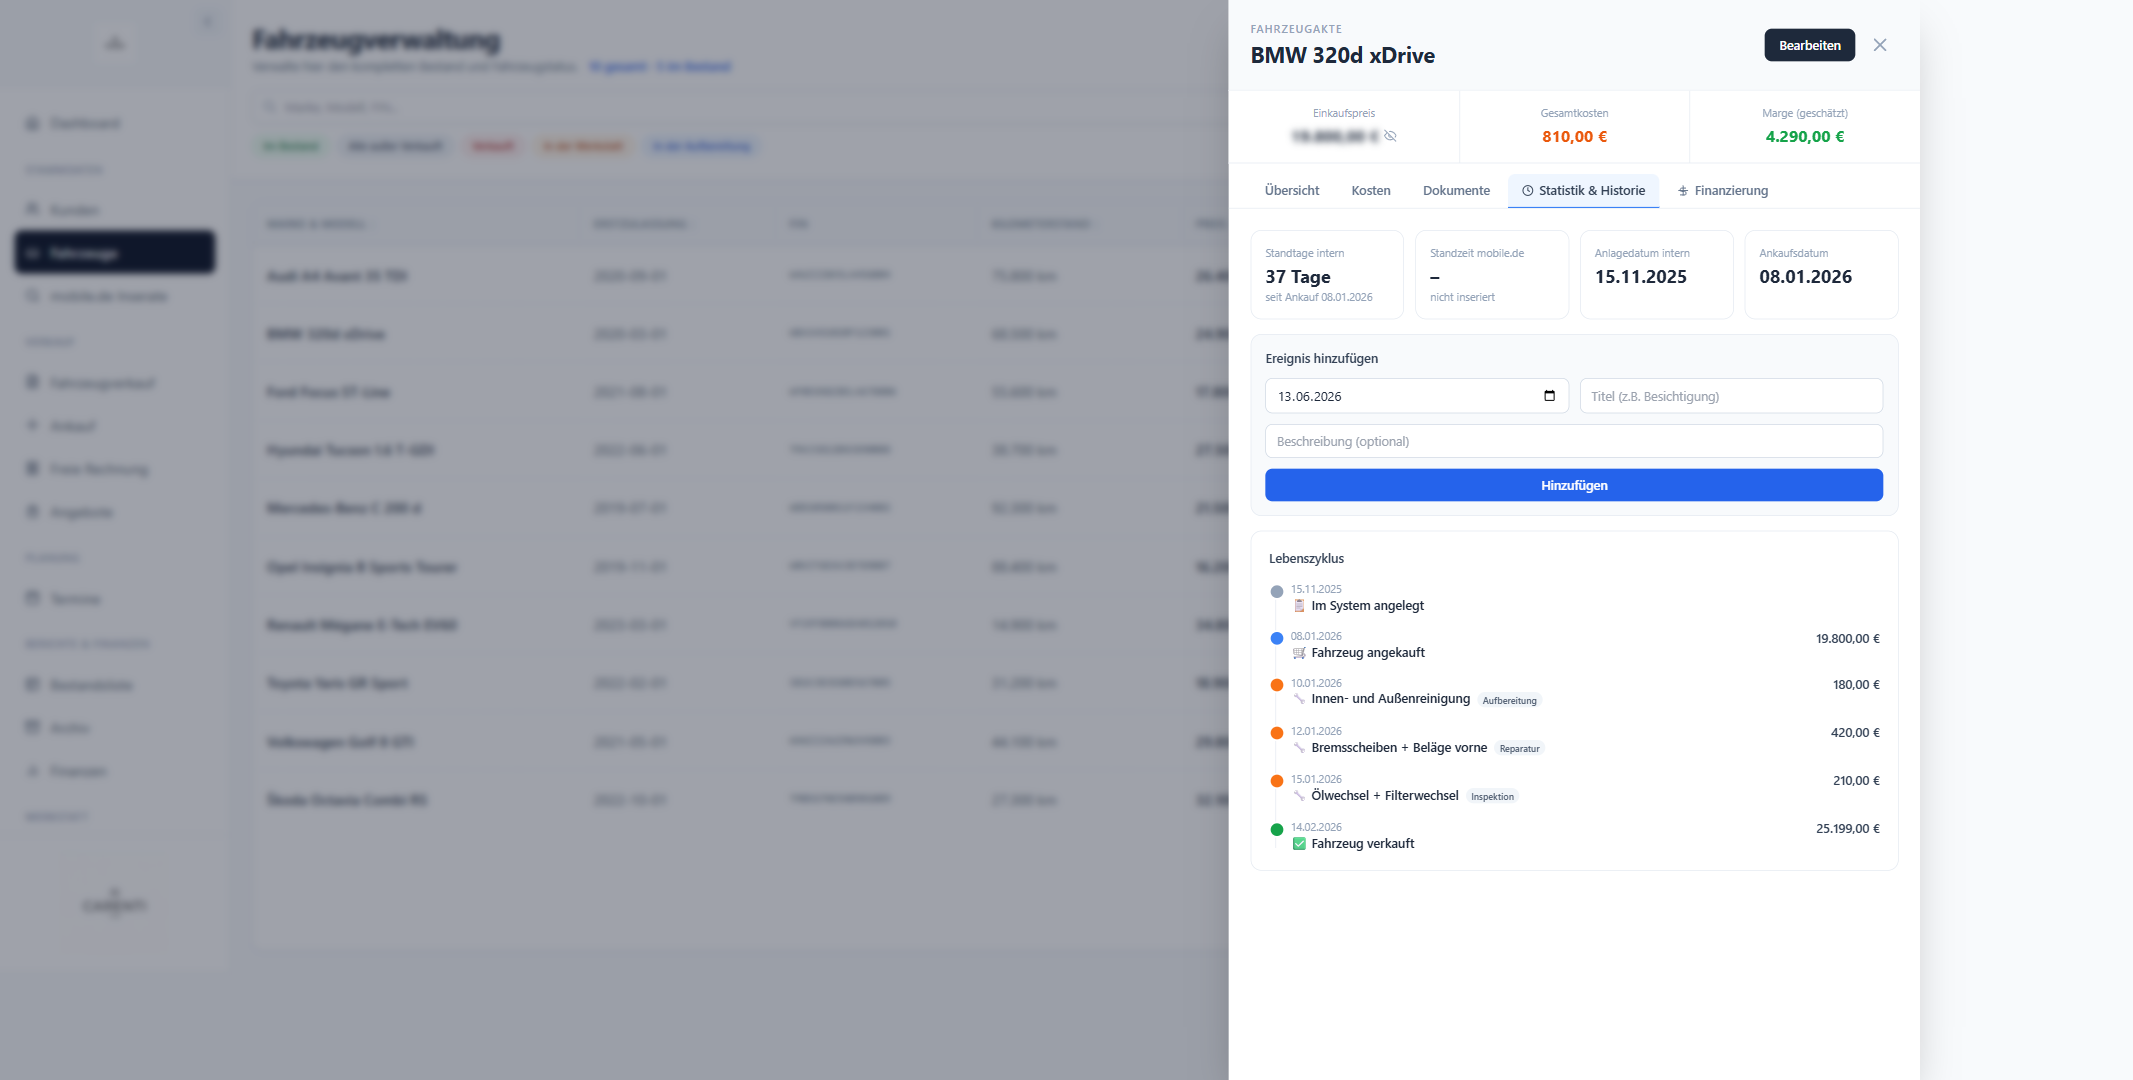2133x1080 pixels.
Task: Open the Dokumente tab
Action: point(1456,190)
